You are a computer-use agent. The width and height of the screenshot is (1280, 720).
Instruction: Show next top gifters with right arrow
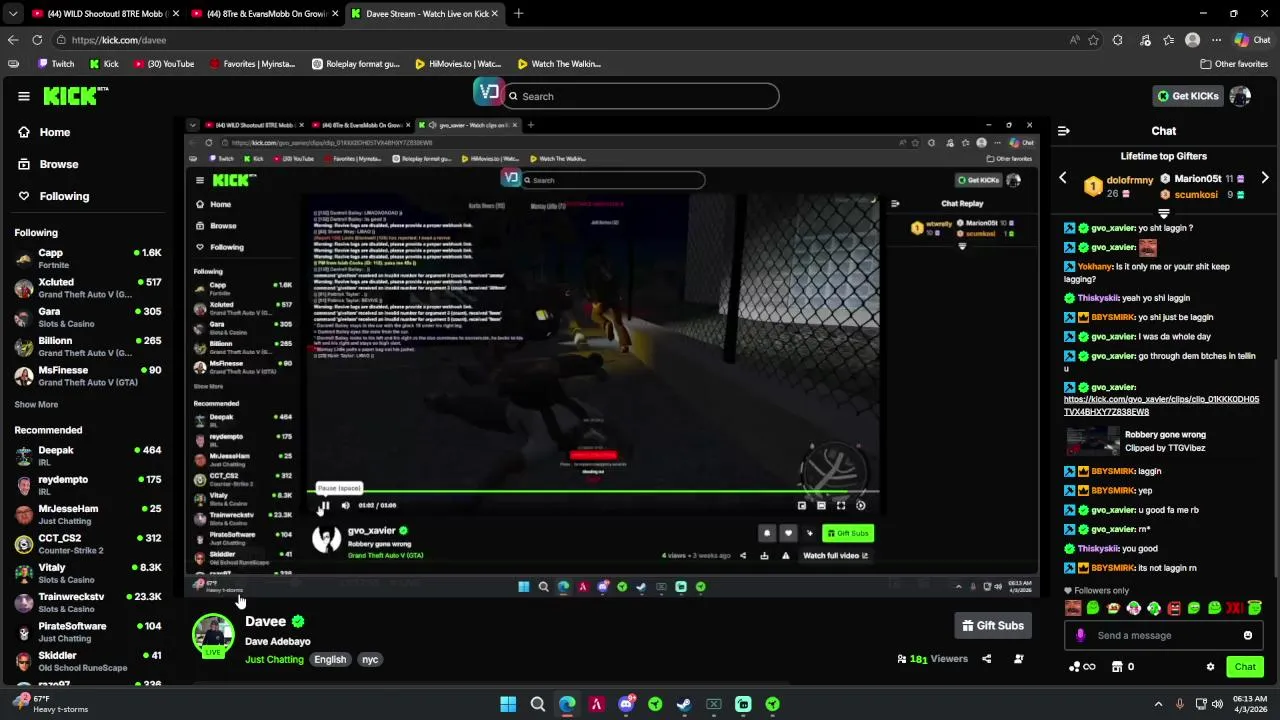tap(1265, 178)
